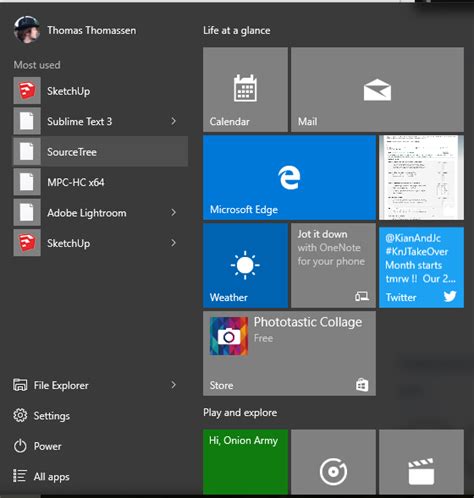Screen dimensions: 474x498
Task: Expand Sublime Text 3 jump list arrow
Action: [173, 121]
